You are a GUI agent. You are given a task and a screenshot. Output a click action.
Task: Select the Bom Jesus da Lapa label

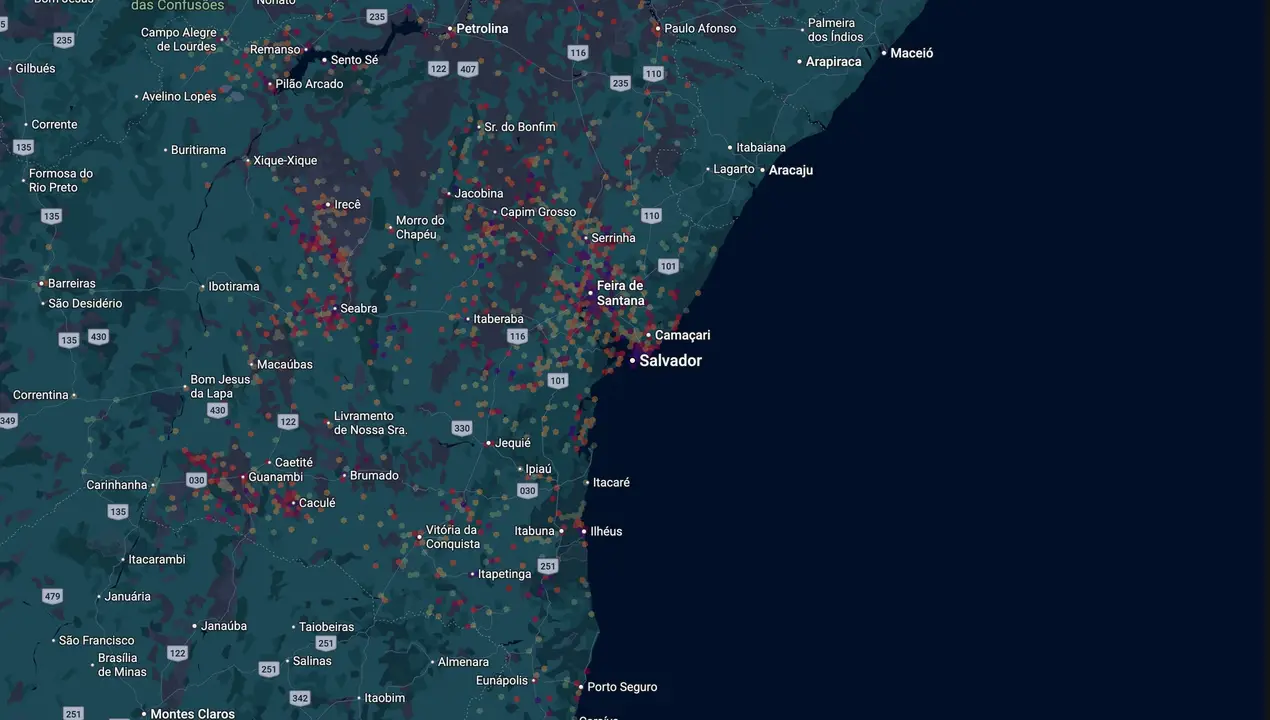click(x=220, y=386)
